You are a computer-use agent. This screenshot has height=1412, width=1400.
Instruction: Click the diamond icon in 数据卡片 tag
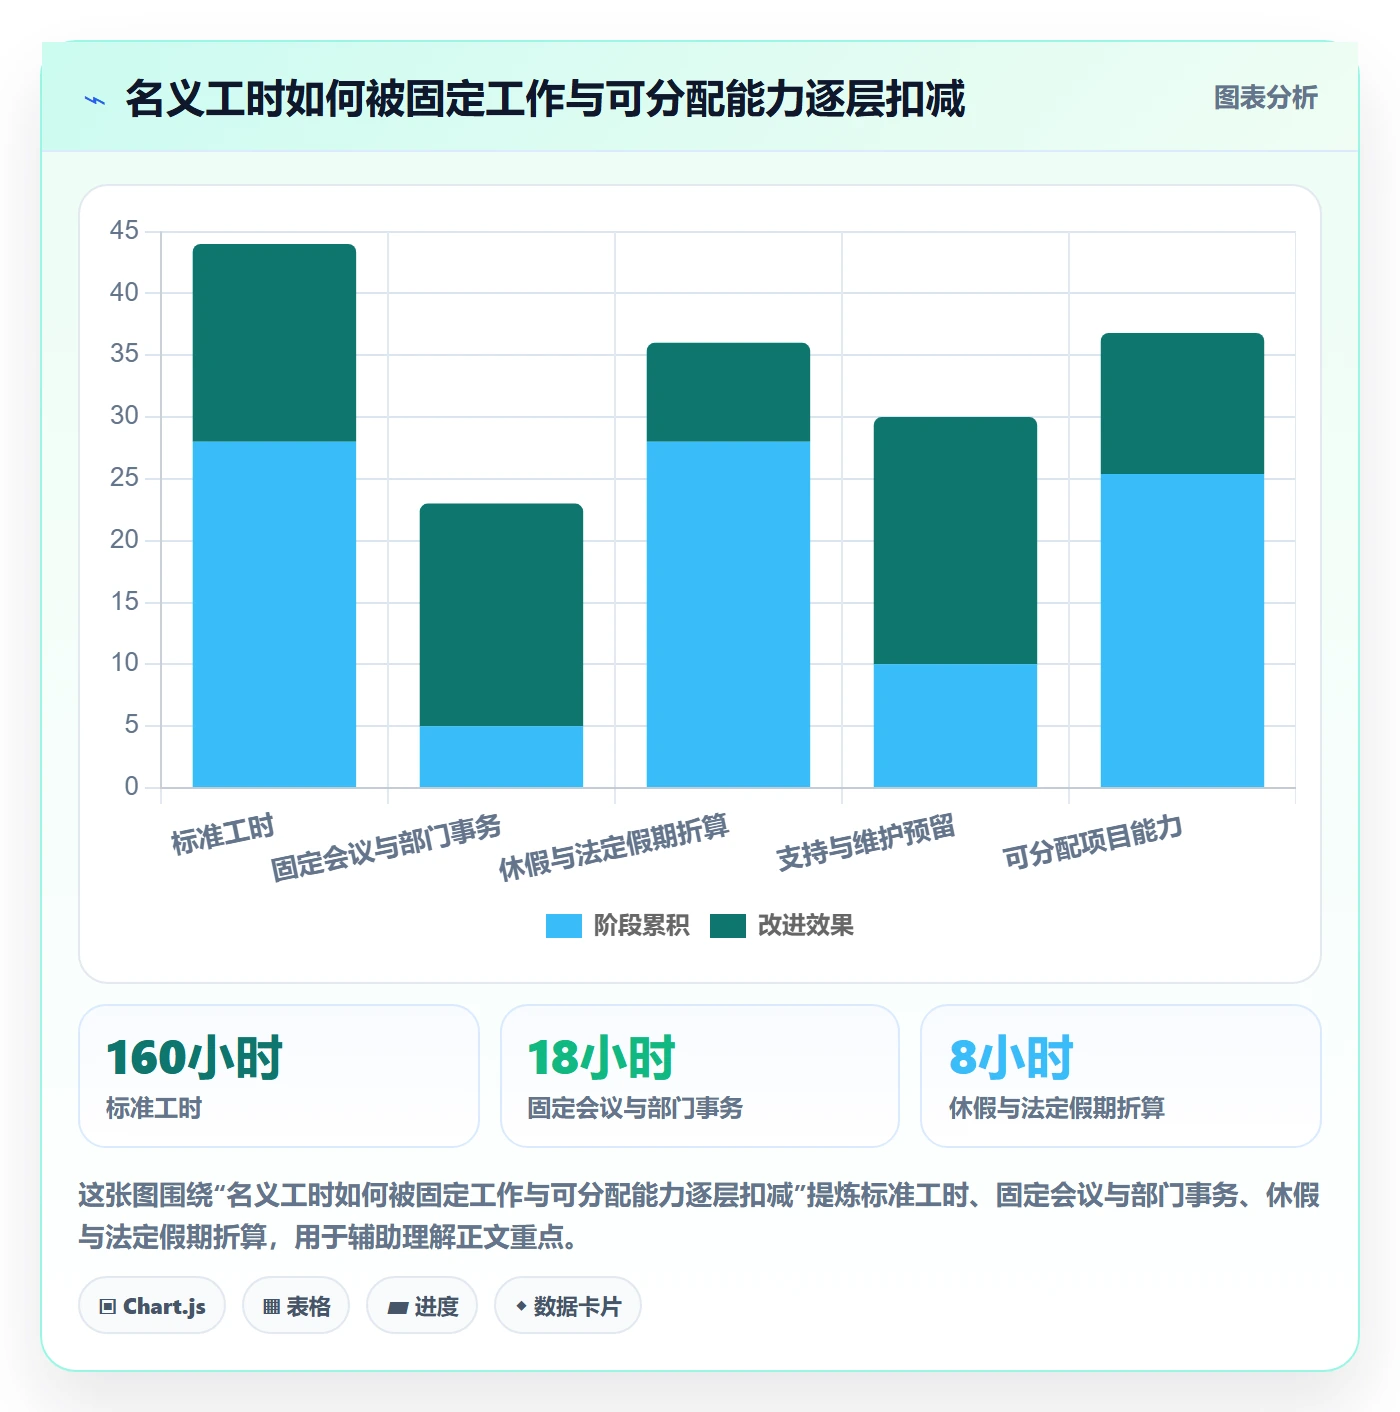[x=521, y=1306]
